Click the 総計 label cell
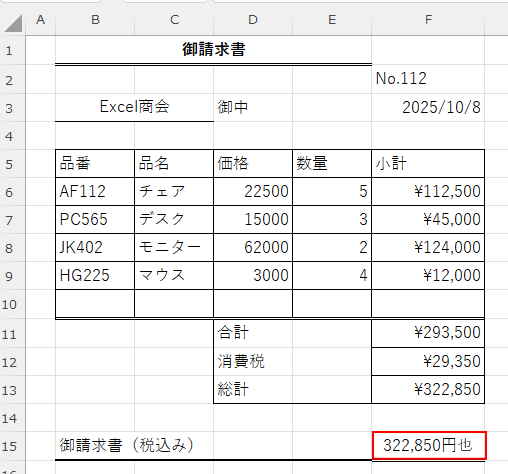Viewport: 508px width, 474px height. tap(253, 390)
